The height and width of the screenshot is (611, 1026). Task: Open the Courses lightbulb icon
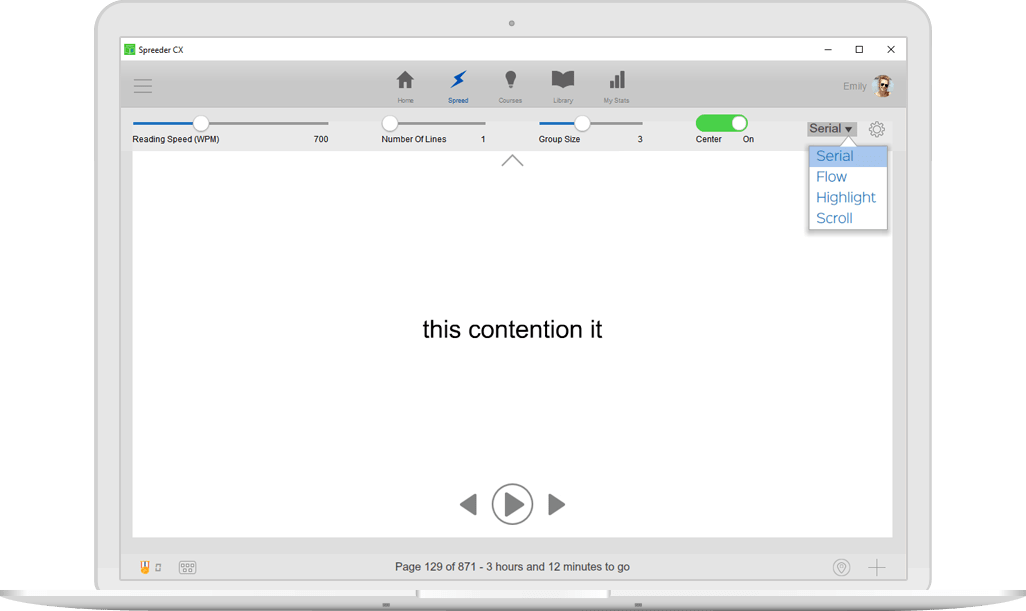point(510,81)
